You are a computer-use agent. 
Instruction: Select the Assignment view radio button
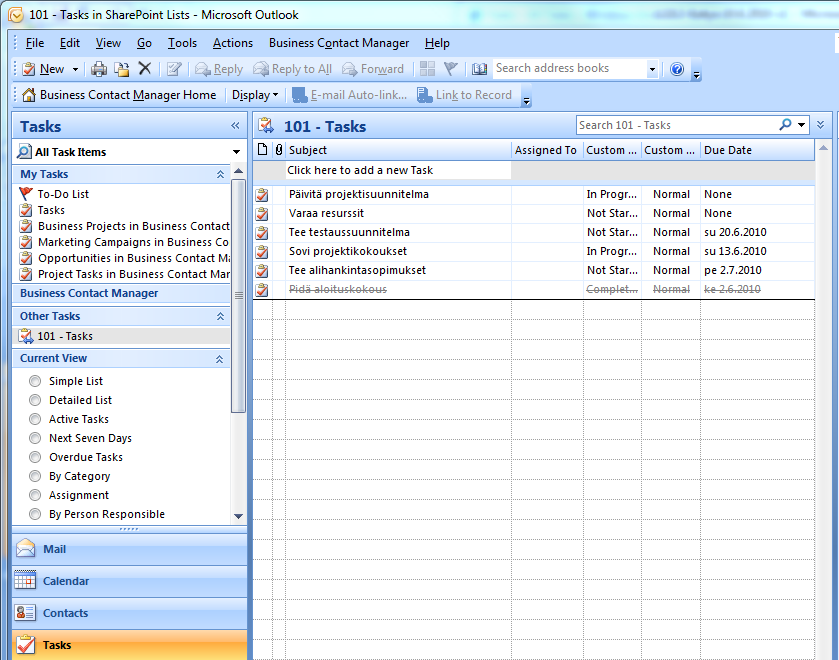35,495
